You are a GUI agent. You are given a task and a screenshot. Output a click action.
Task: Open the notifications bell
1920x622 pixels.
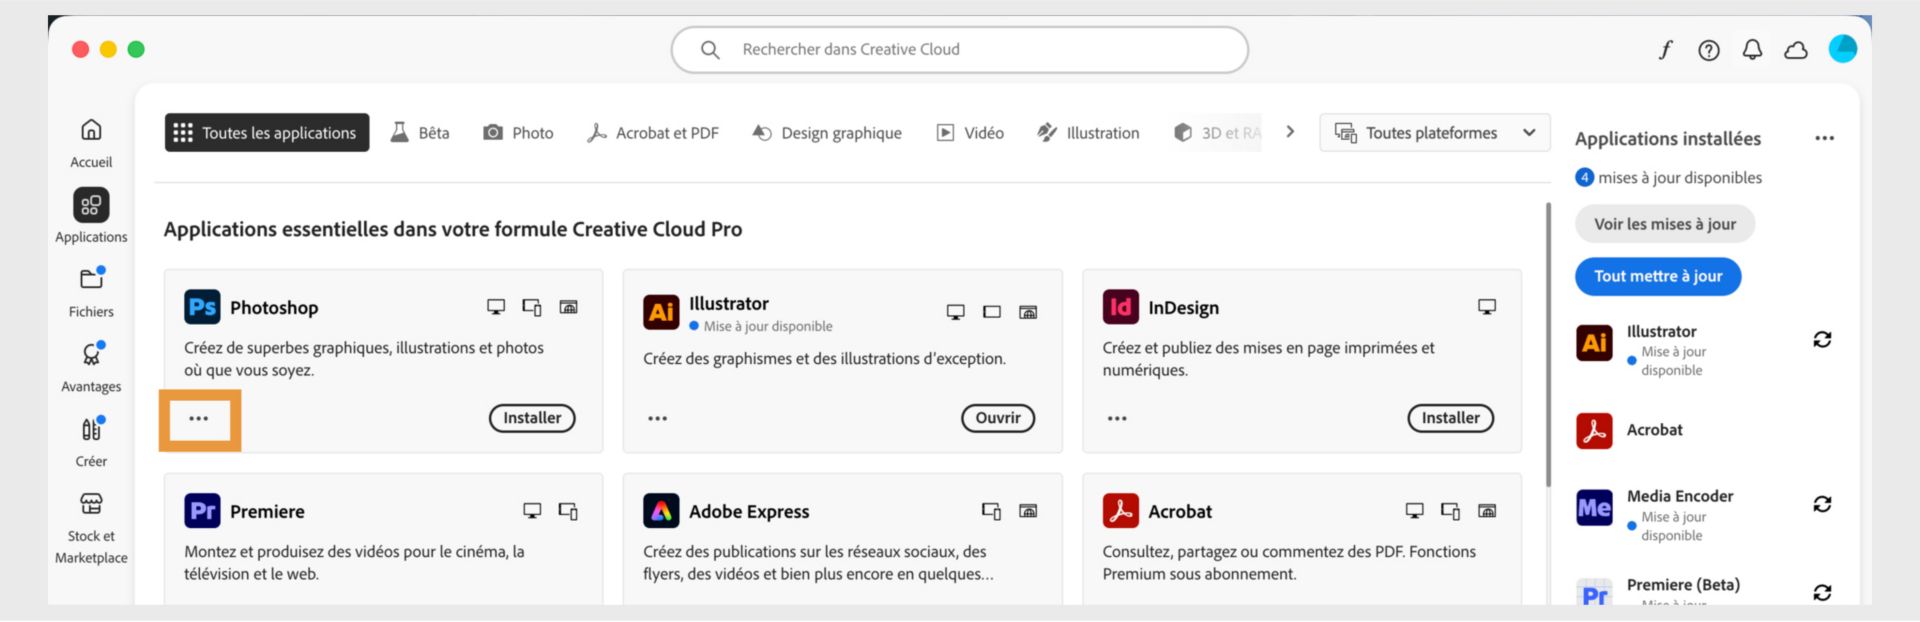(1752, 49)
